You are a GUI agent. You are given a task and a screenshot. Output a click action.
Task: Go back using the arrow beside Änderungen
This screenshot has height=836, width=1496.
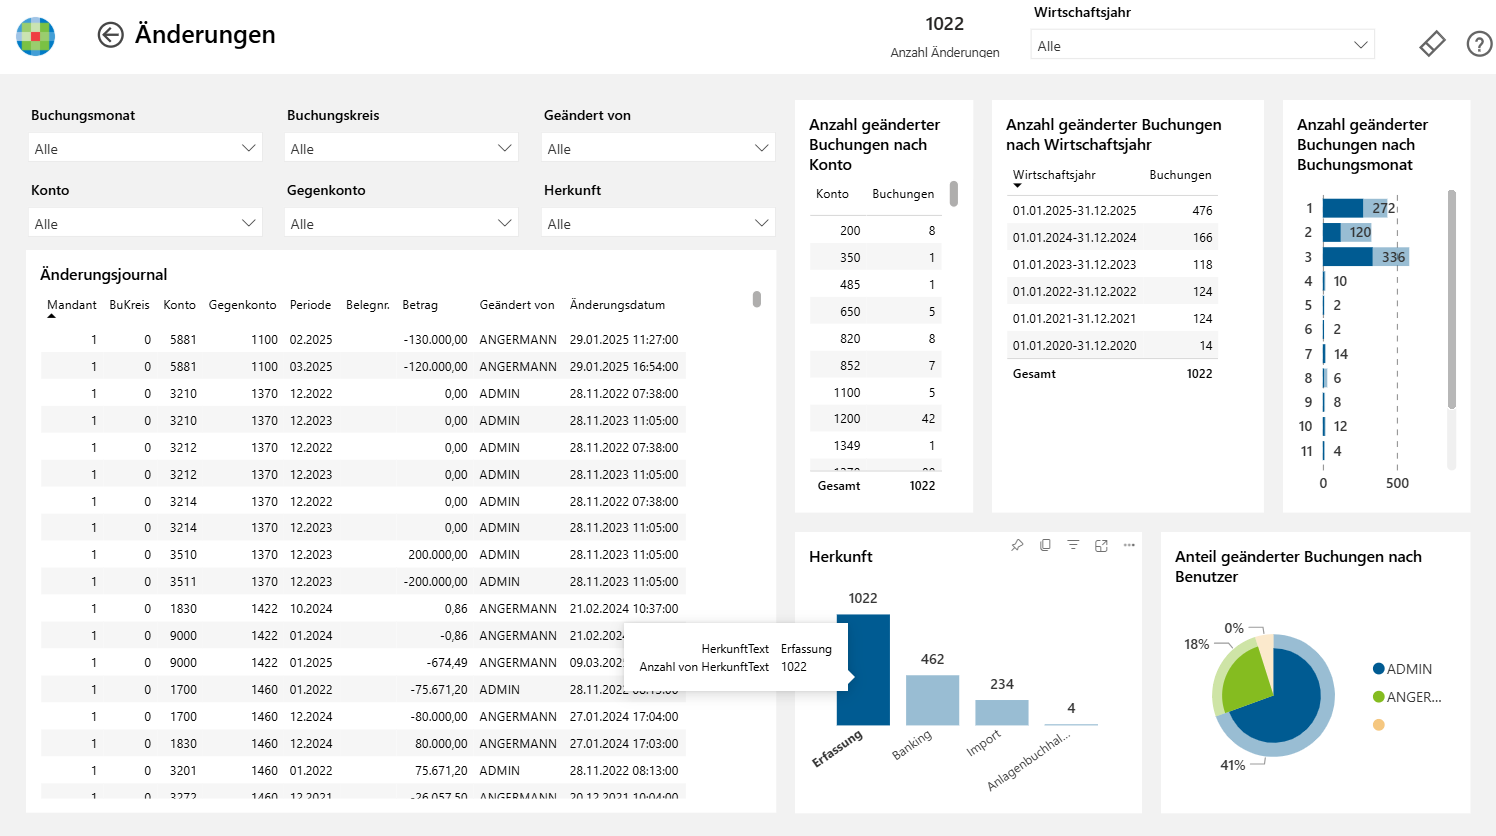click(x=110, y=35)
